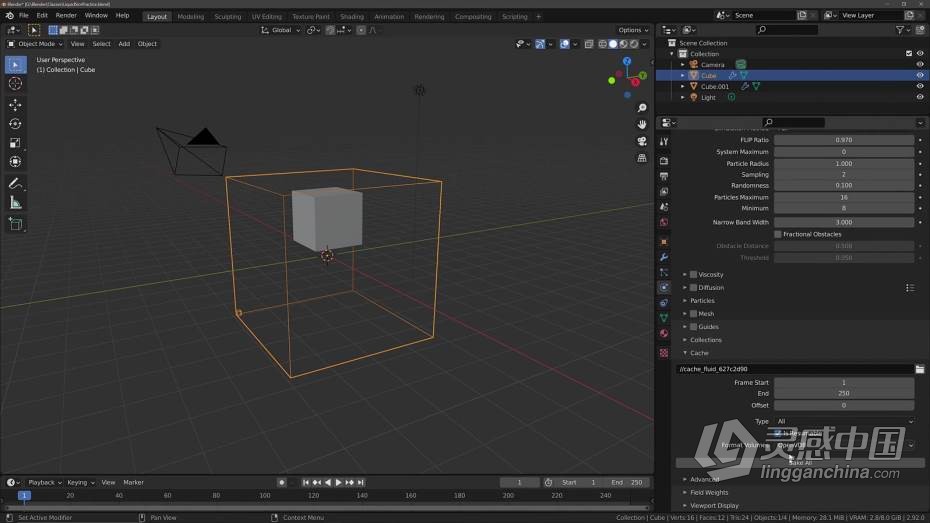930x523 pixels.
Task: Adjust Narrow Band Width slider
Action: (x=844, y=222)
